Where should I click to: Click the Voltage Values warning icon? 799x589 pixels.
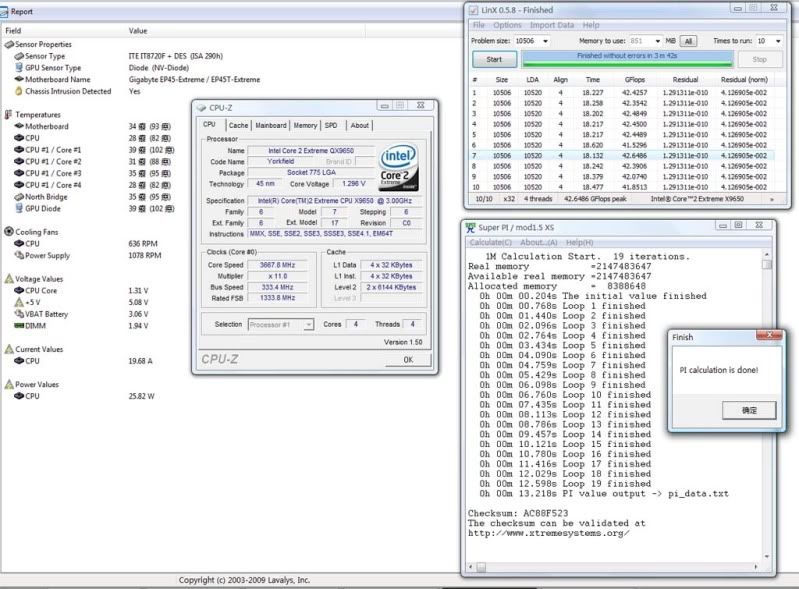pyautogui.click(x=9, y=279)
